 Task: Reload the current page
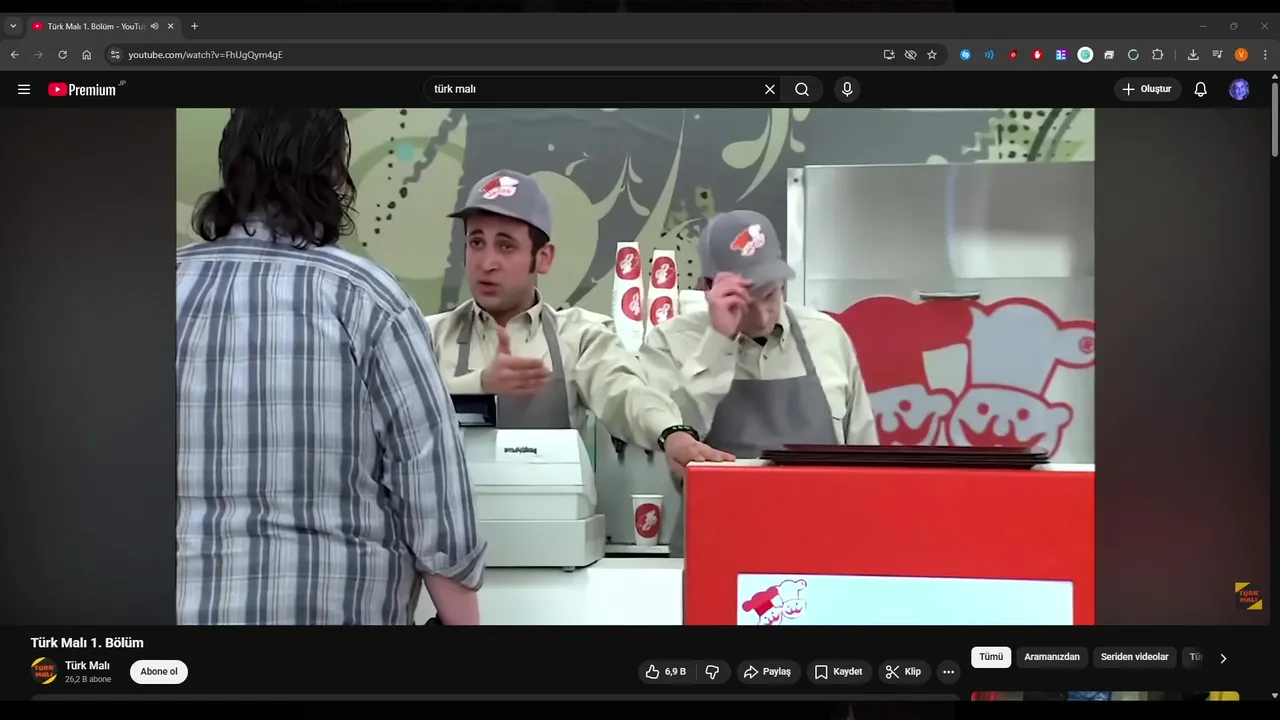(x=62, y=55)
